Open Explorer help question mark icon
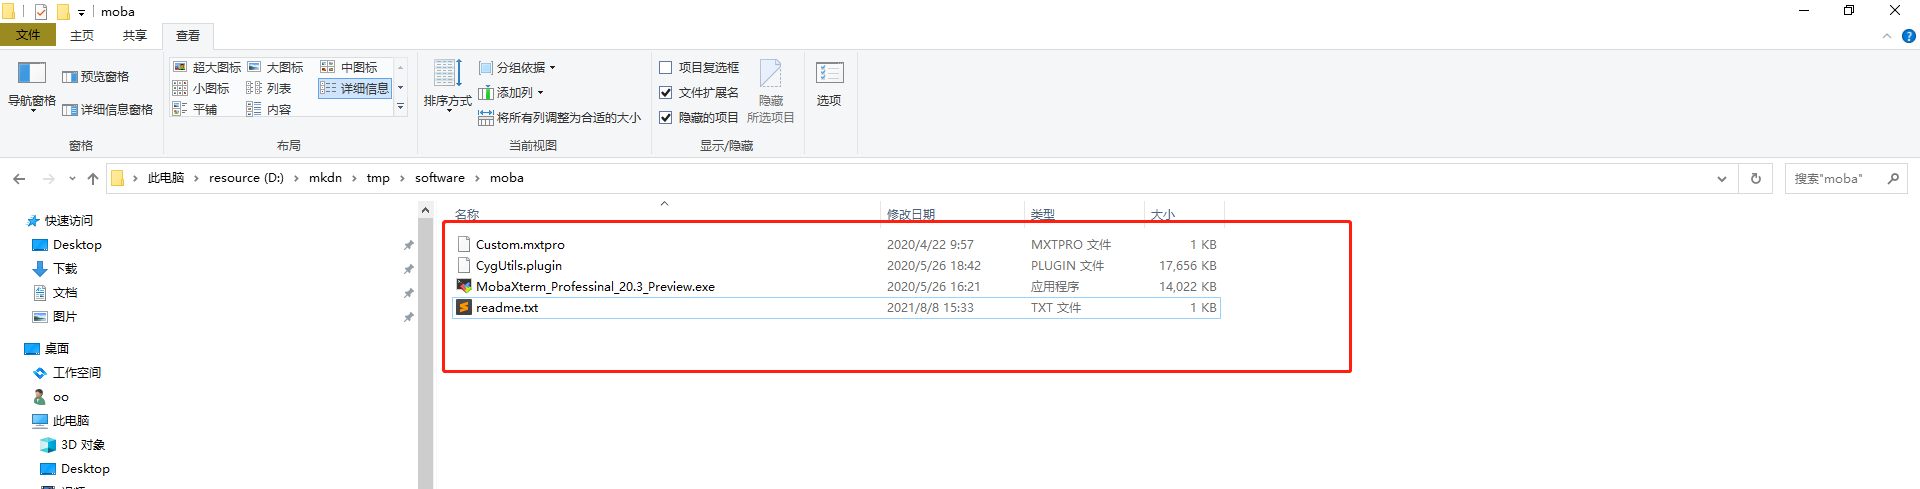 coord(1908,36)
